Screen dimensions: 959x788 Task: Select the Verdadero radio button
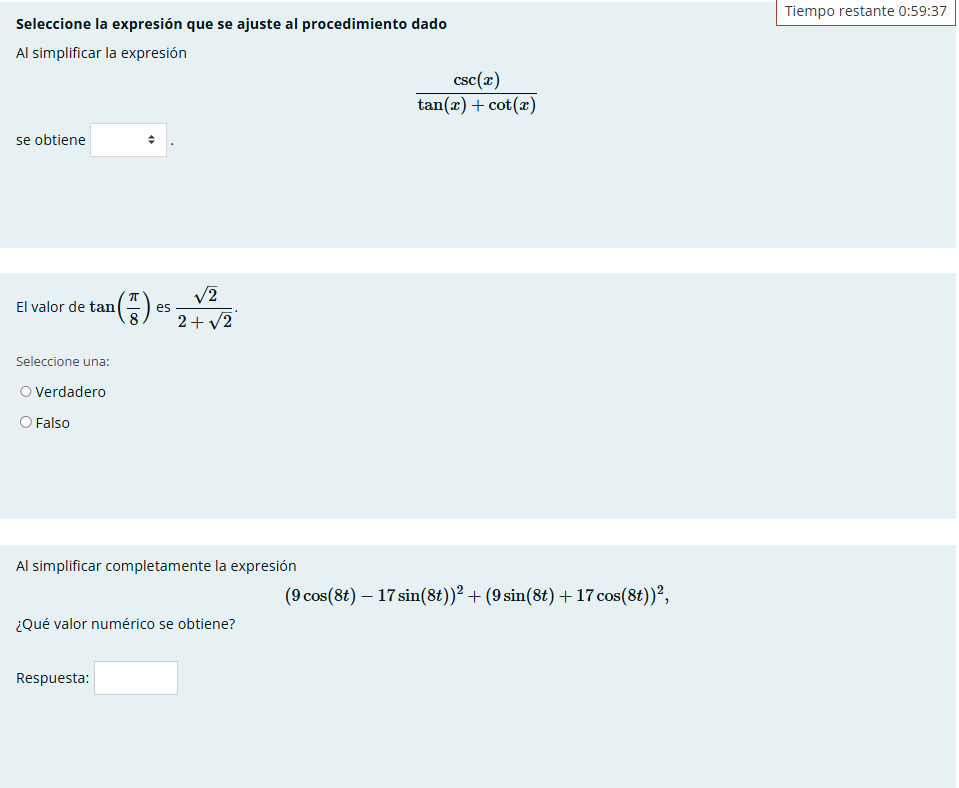pos(26,392)
